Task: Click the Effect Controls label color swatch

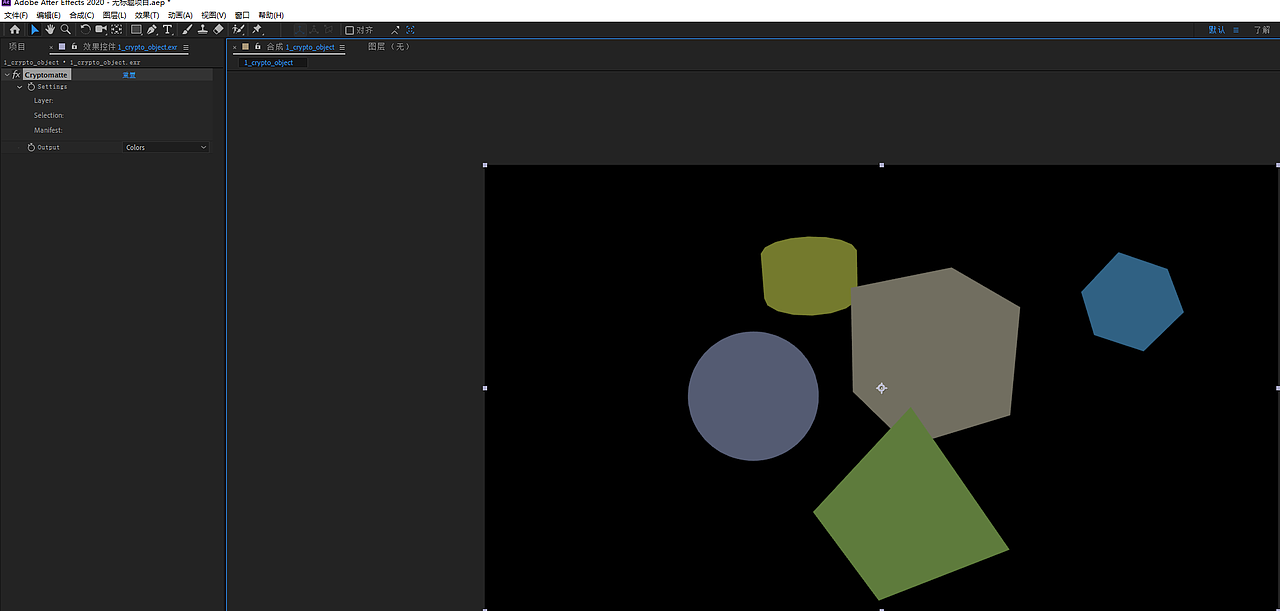Action: pos(62,46)
